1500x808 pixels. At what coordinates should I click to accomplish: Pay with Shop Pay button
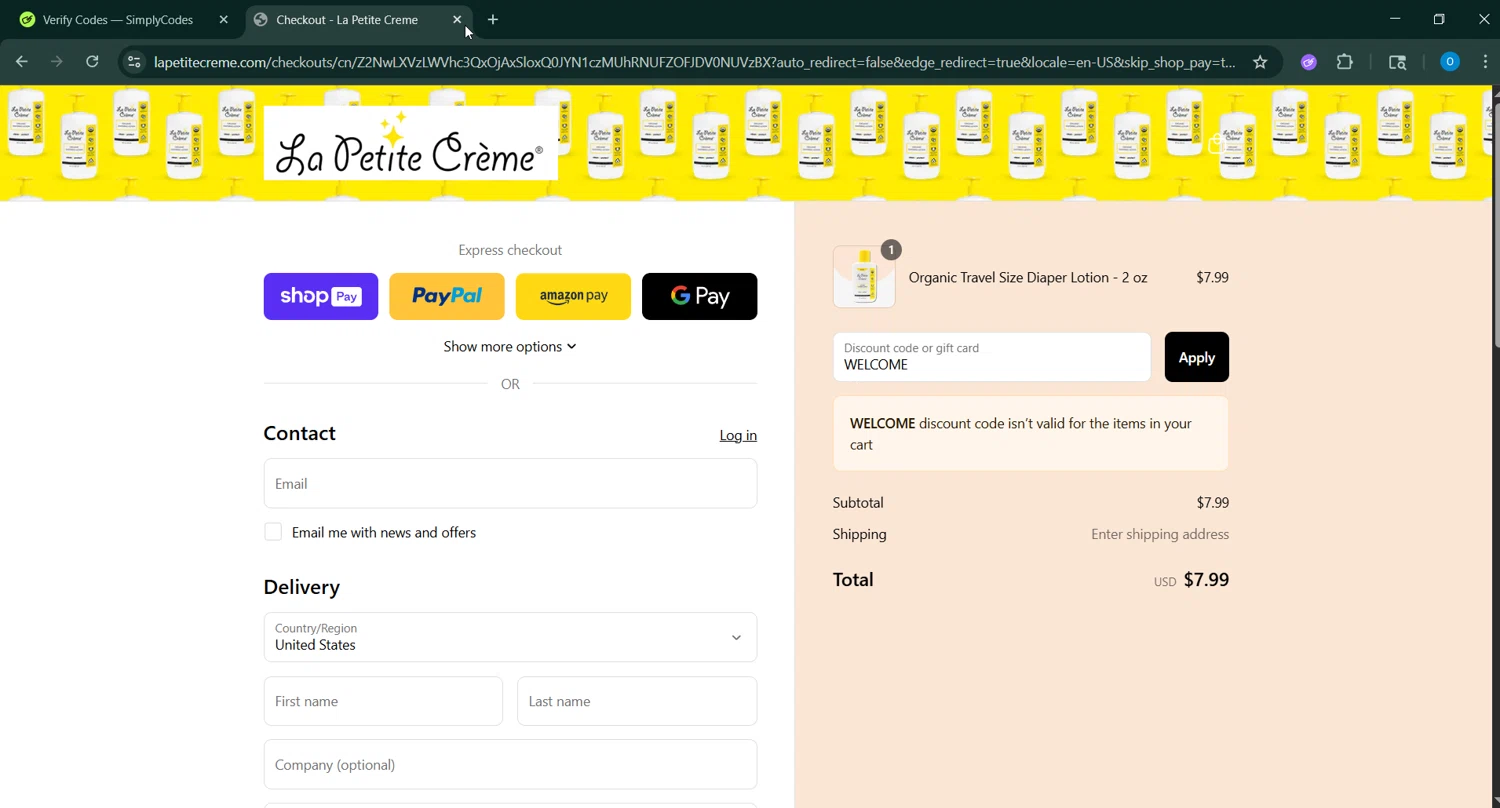pyautogui.click(x=321, y=296)
